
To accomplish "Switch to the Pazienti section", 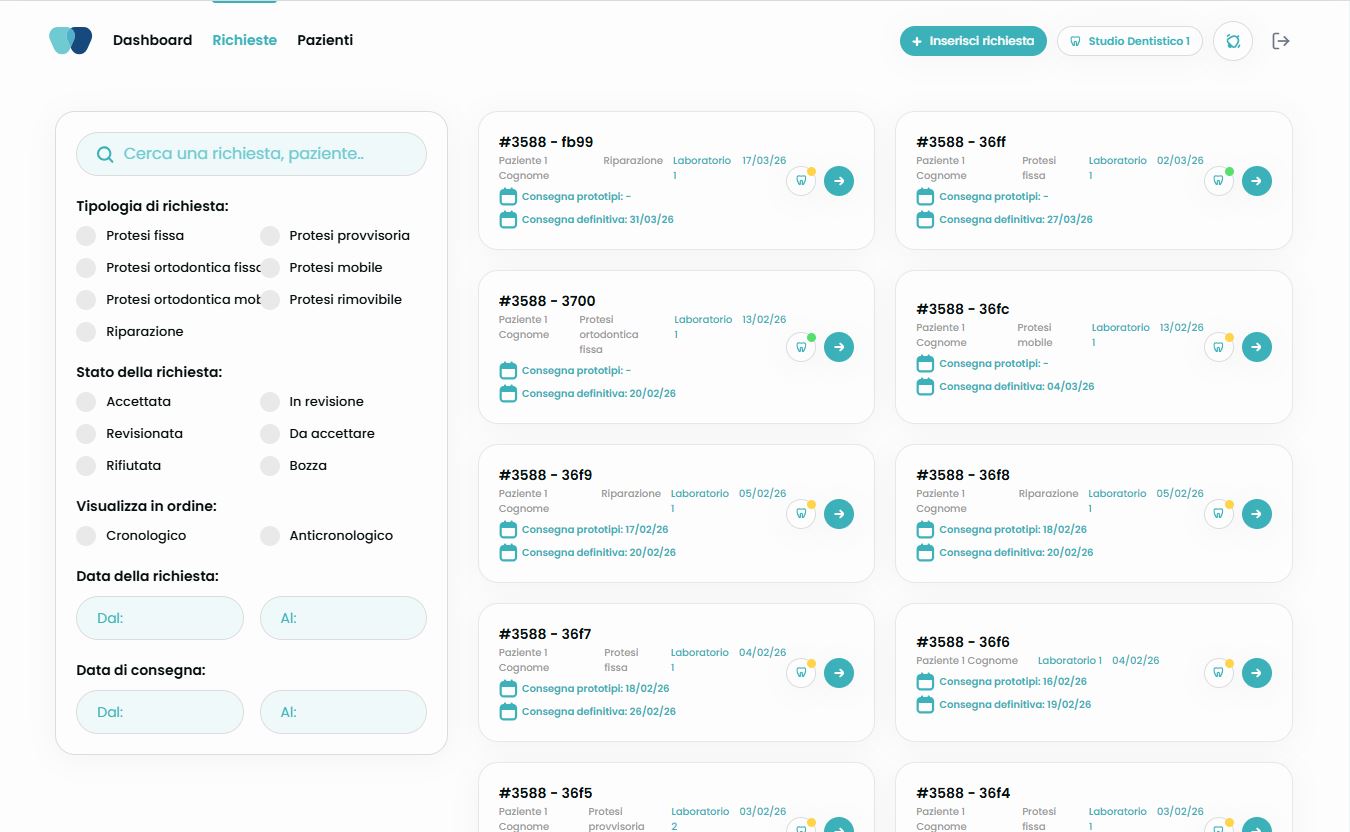I will 325,40.
